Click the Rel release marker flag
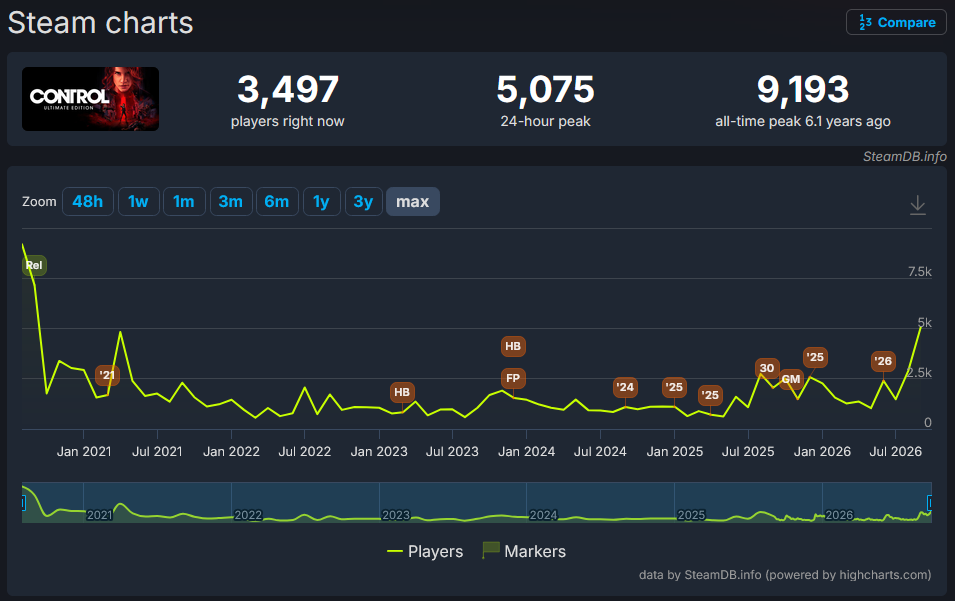 (x=34, y=265)
